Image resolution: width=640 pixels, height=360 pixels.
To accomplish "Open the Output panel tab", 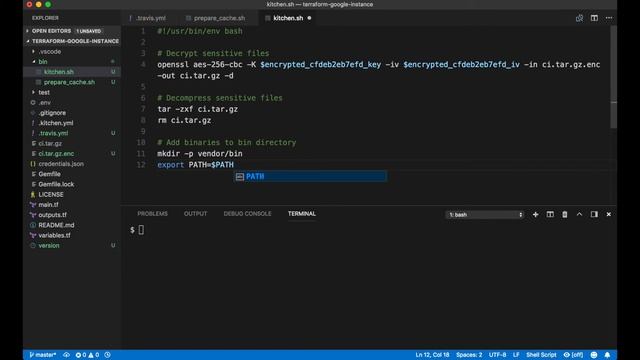I will coord(195,213).
